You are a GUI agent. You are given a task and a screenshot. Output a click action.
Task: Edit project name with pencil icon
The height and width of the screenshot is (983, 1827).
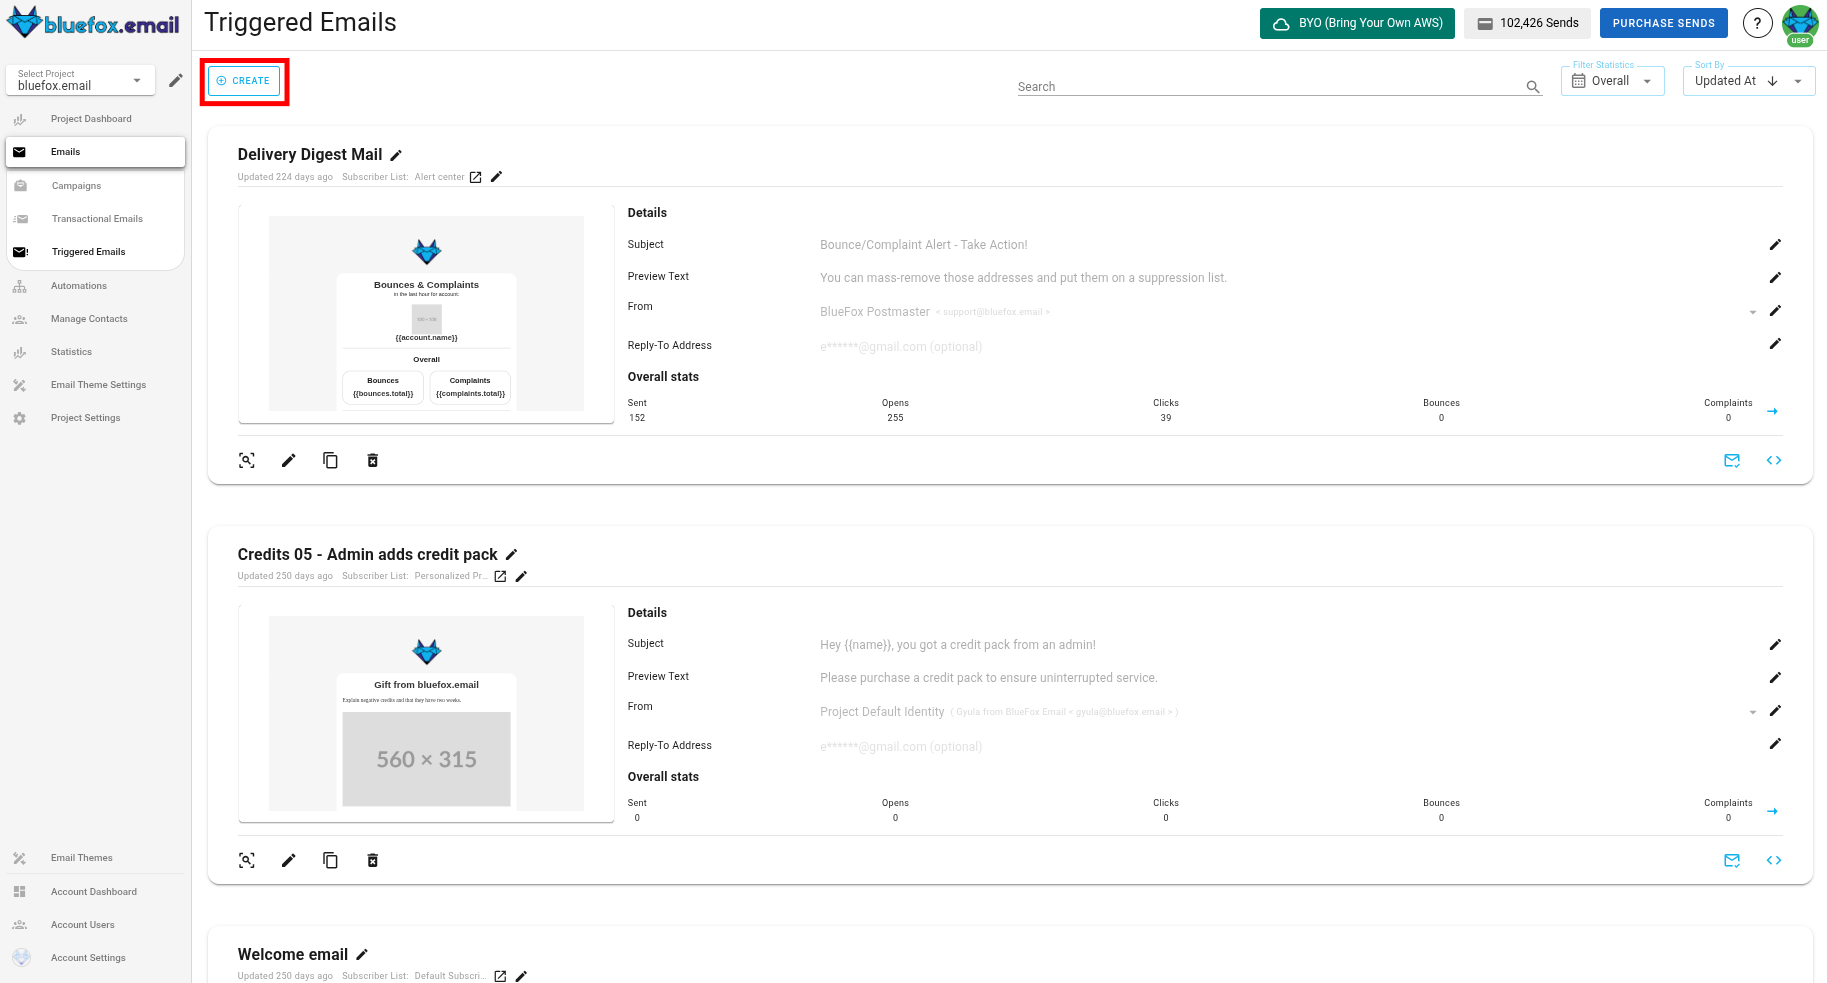(x=176, y=80)
